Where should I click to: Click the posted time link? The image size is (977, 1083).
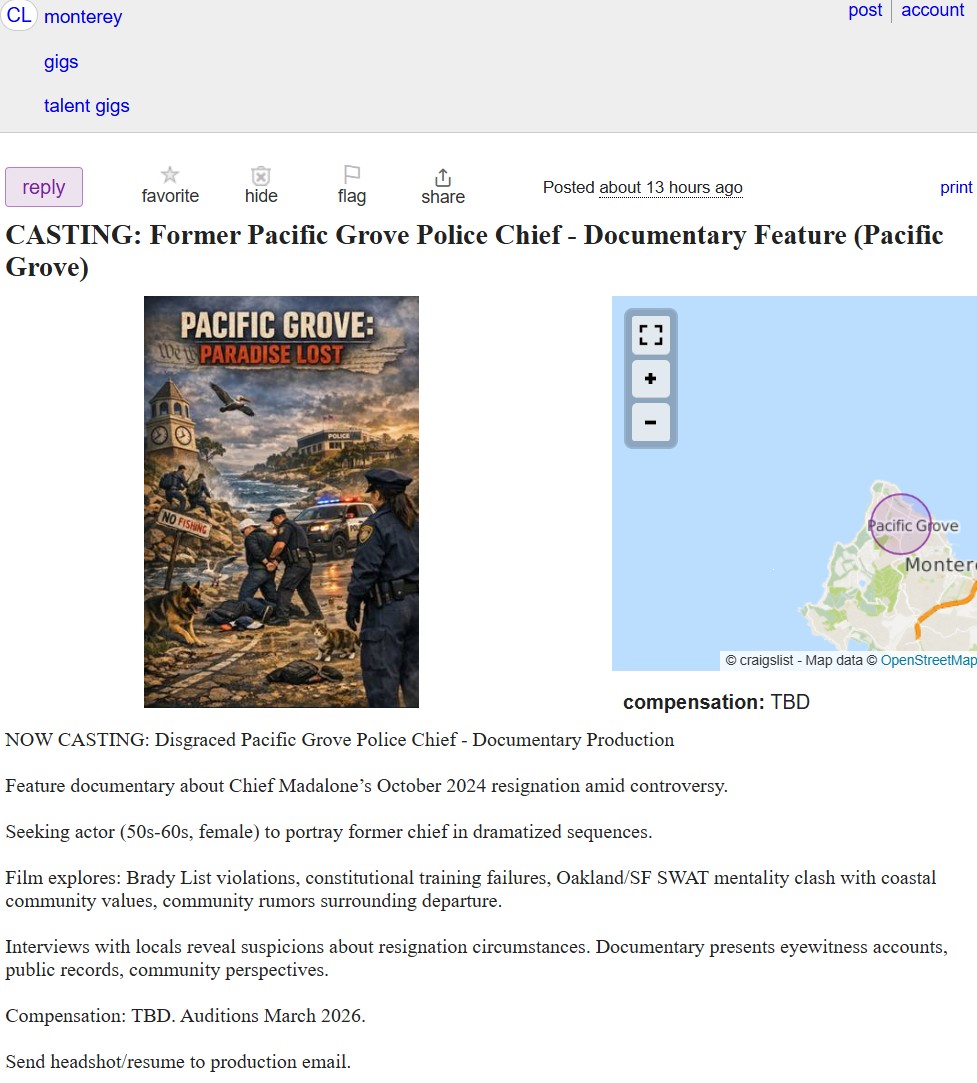click(670, 187)
